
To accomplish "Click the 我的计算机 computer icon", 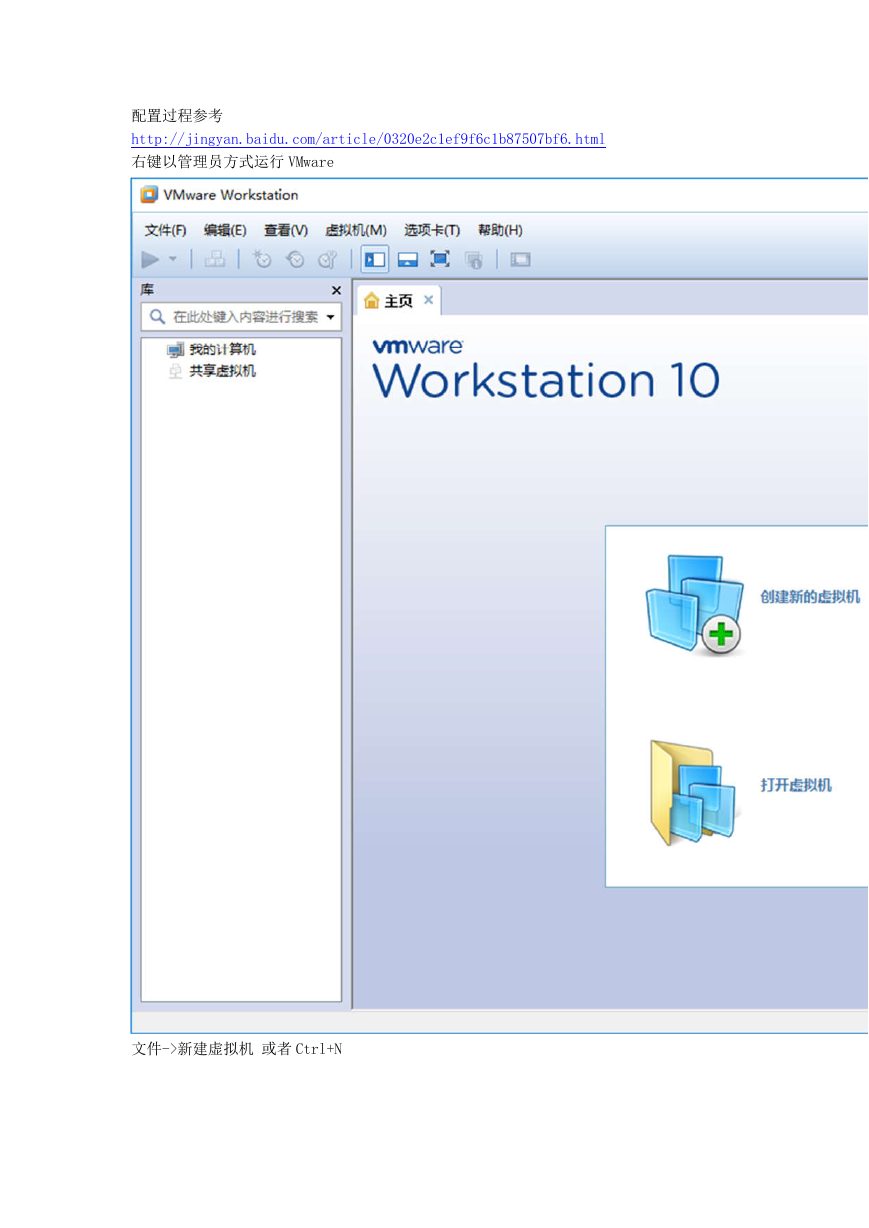I will (175, 350).
